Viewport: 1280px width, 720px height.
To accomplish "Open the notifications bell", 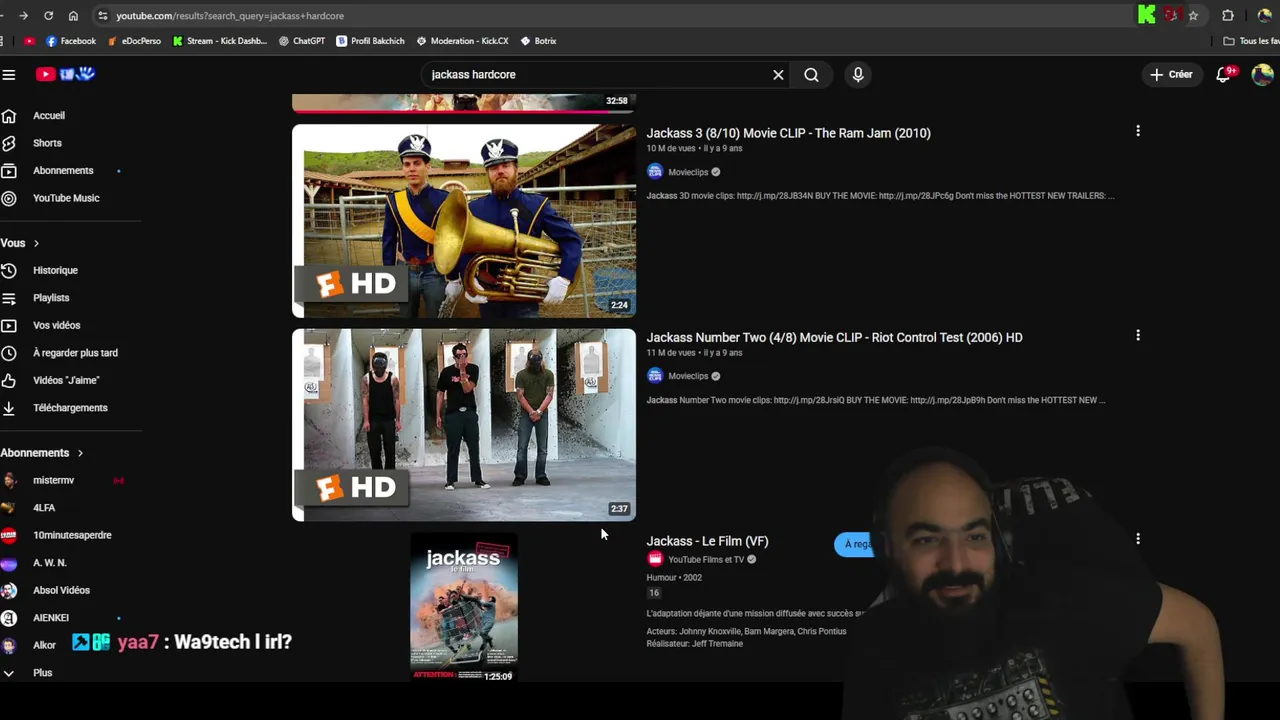I will point(1224,74).
